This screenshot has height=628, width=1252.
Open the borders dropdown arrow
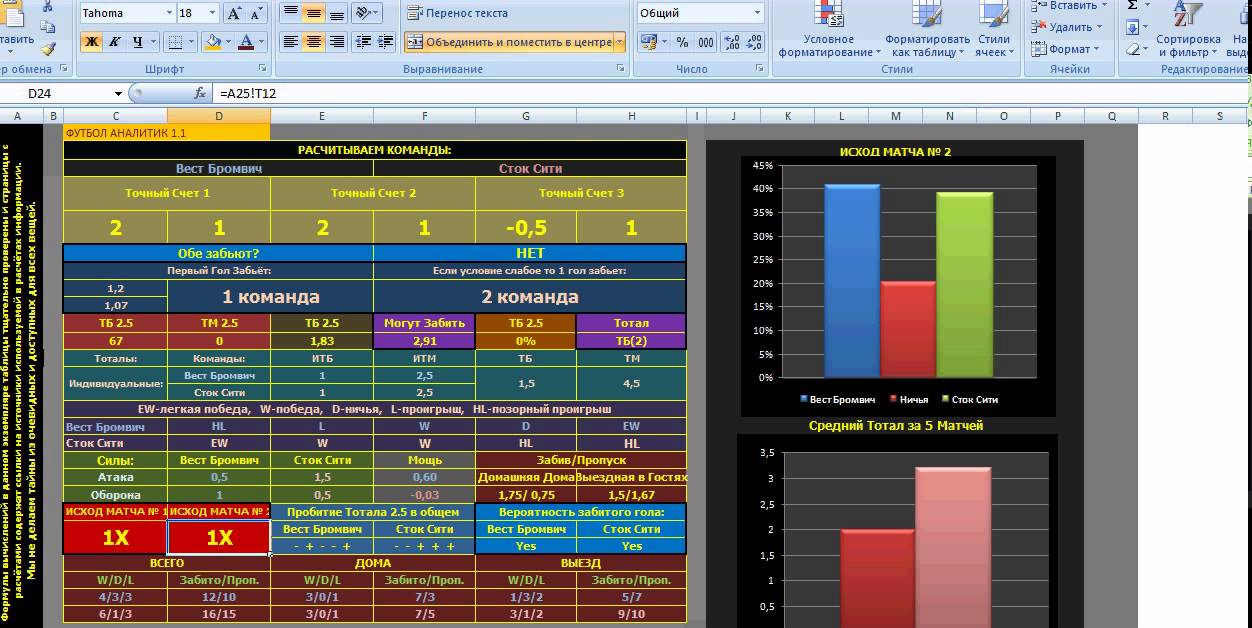(192, 42)
